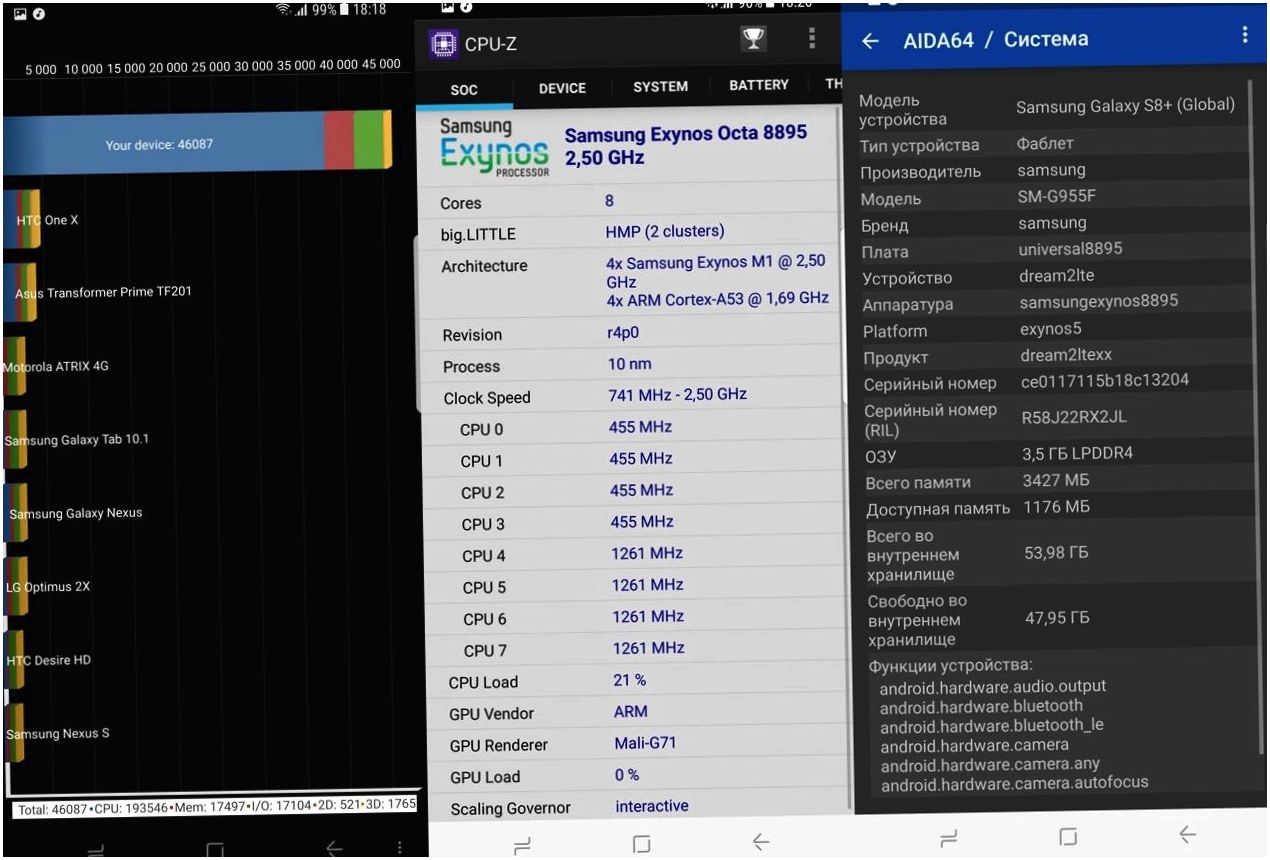
Task: Tap the Process value '10 nm'
Action: click(x=629, y=364)
